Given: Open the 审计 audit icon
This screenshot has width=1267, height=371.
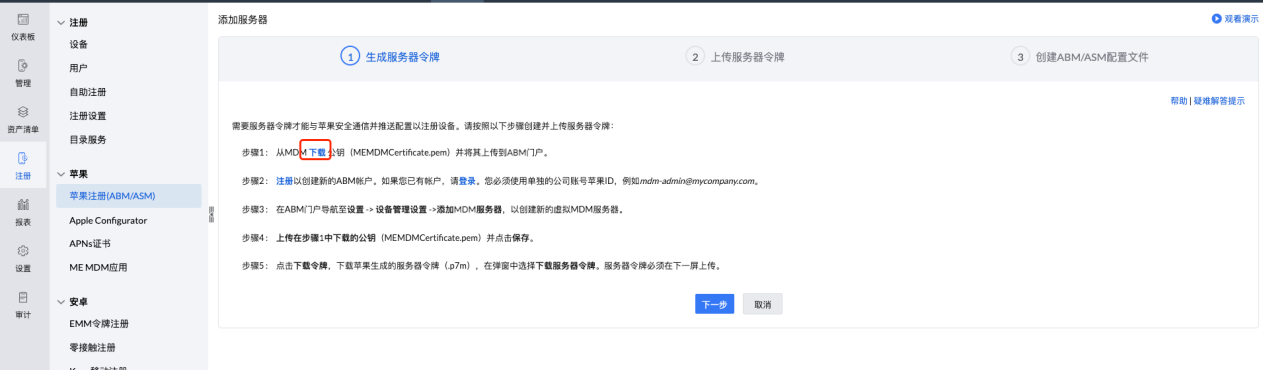Looking at the screenshot, I should pyautogui.click(x=23, y=297).
